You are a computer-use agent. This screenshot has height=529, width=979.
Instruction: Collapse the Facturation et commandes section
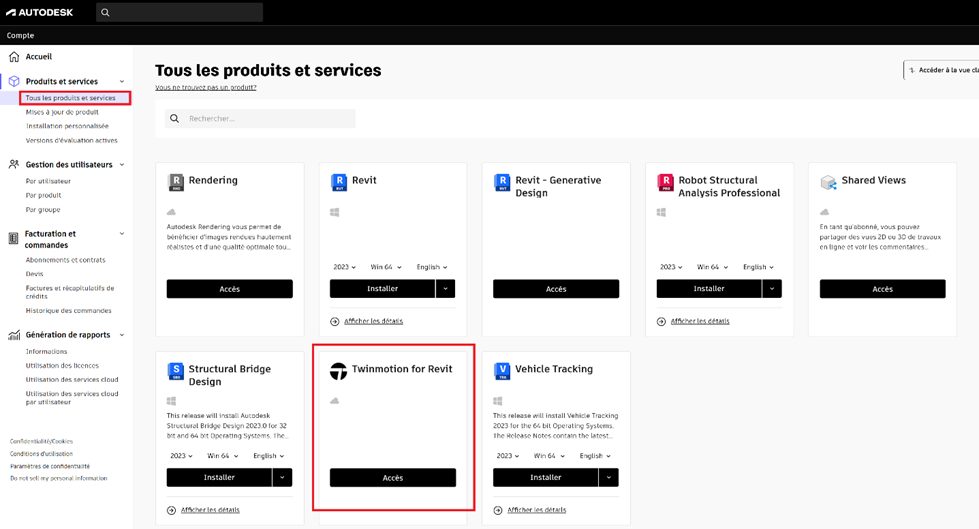point(122,234)
